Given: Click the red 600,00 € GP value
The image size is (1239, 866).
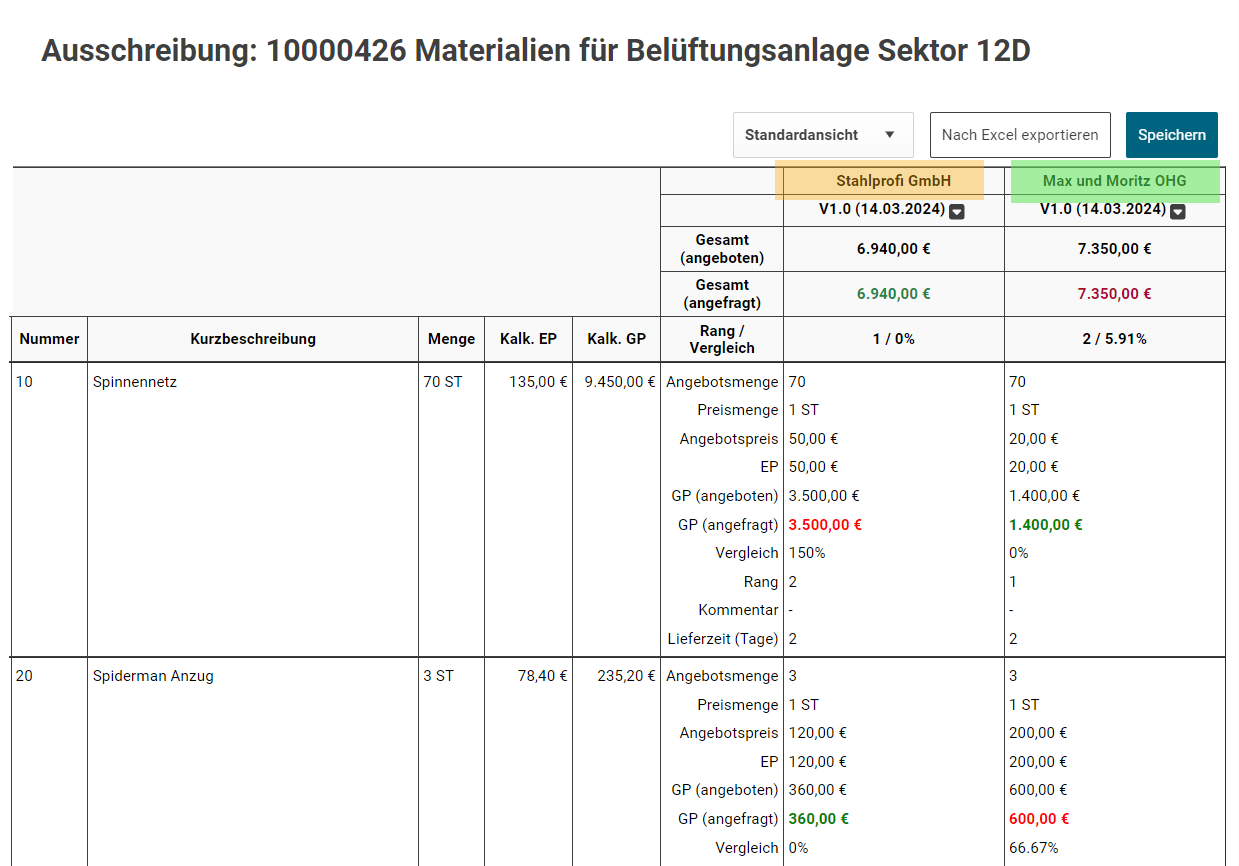Looking at the screenshot, I should click(1039, 818).
